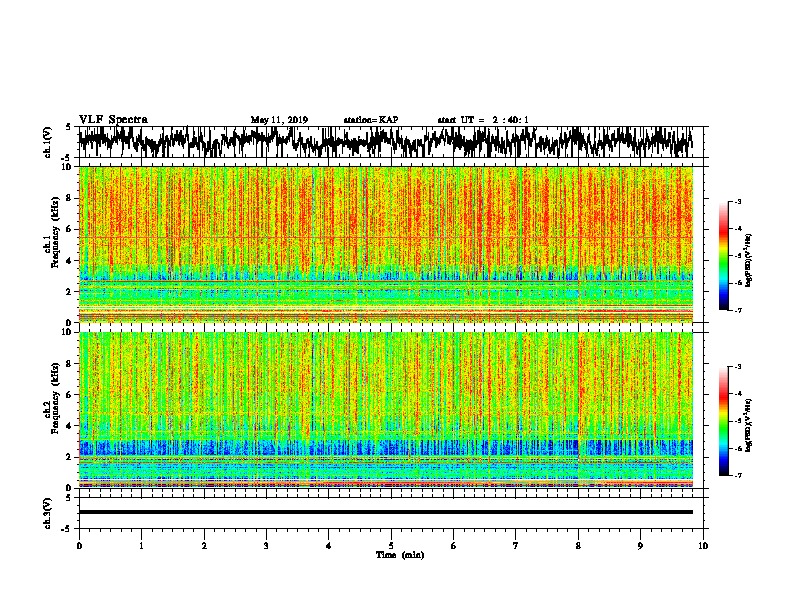The height and width of the screenshot is (612, 792).
Task: Click tick label "8" on the Time axis
Action: pos(578,546)
